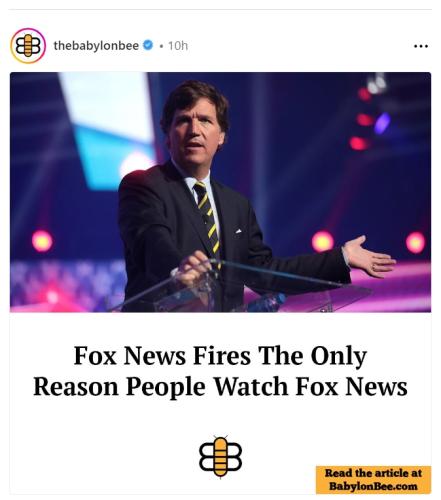Click the red stage lights upper right
Screen dimensions: 441x500
click(x=362, y=120)
